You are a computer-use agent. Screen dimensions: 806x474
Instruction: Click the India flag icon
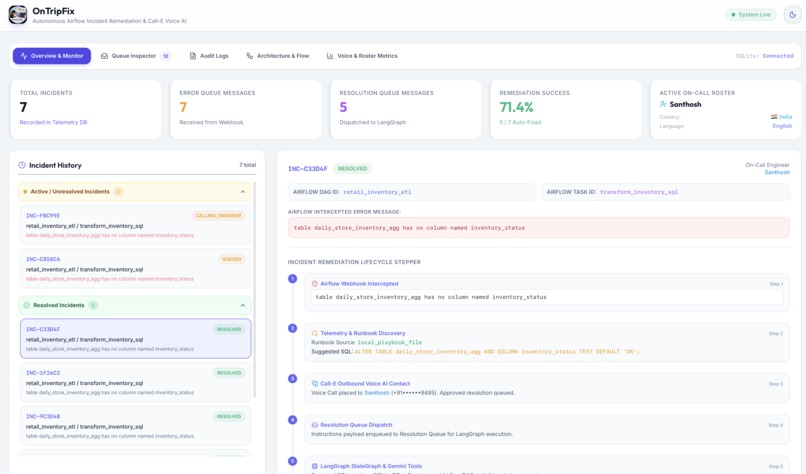coord(774,117)
